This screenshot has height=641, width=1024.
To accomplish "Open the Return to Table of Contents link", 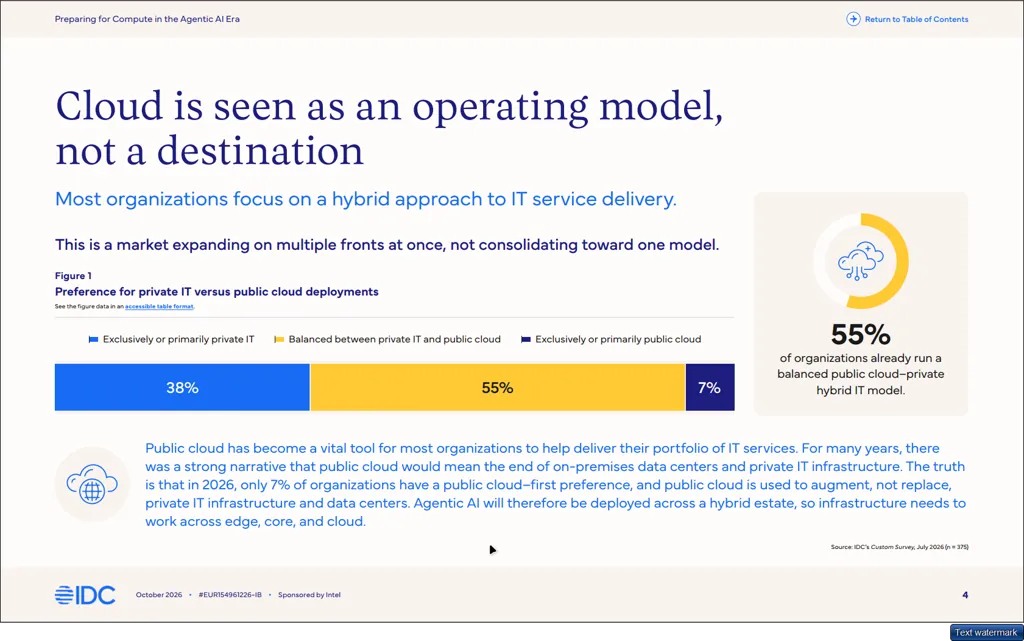I will coord(907,19).
